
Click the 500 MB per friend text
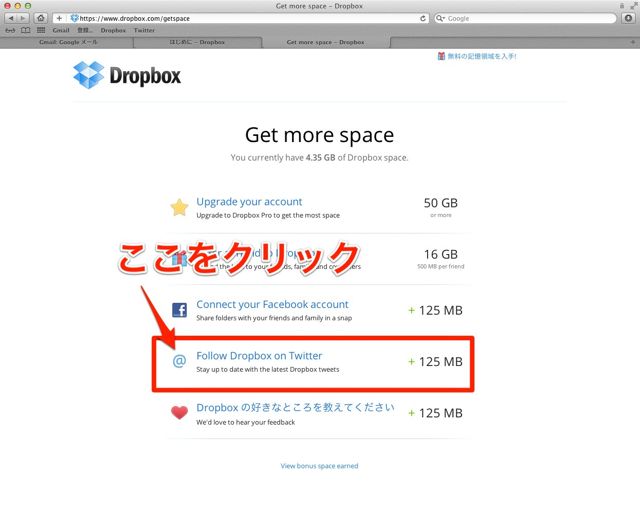(x=441, y=266)
